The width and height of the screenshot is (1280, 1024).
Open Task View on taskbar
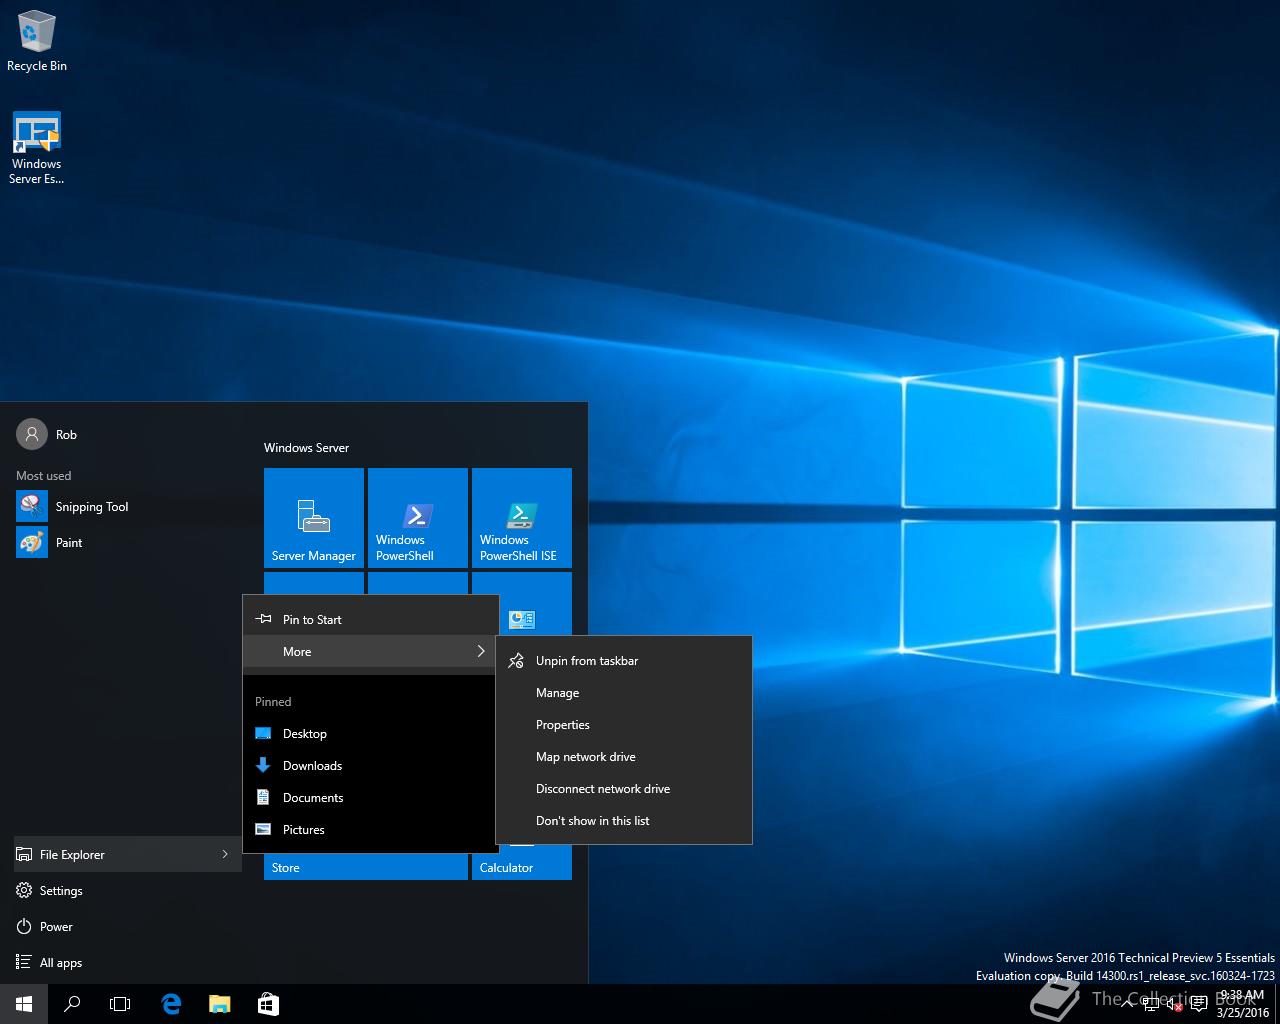(x=120, y=1004)
